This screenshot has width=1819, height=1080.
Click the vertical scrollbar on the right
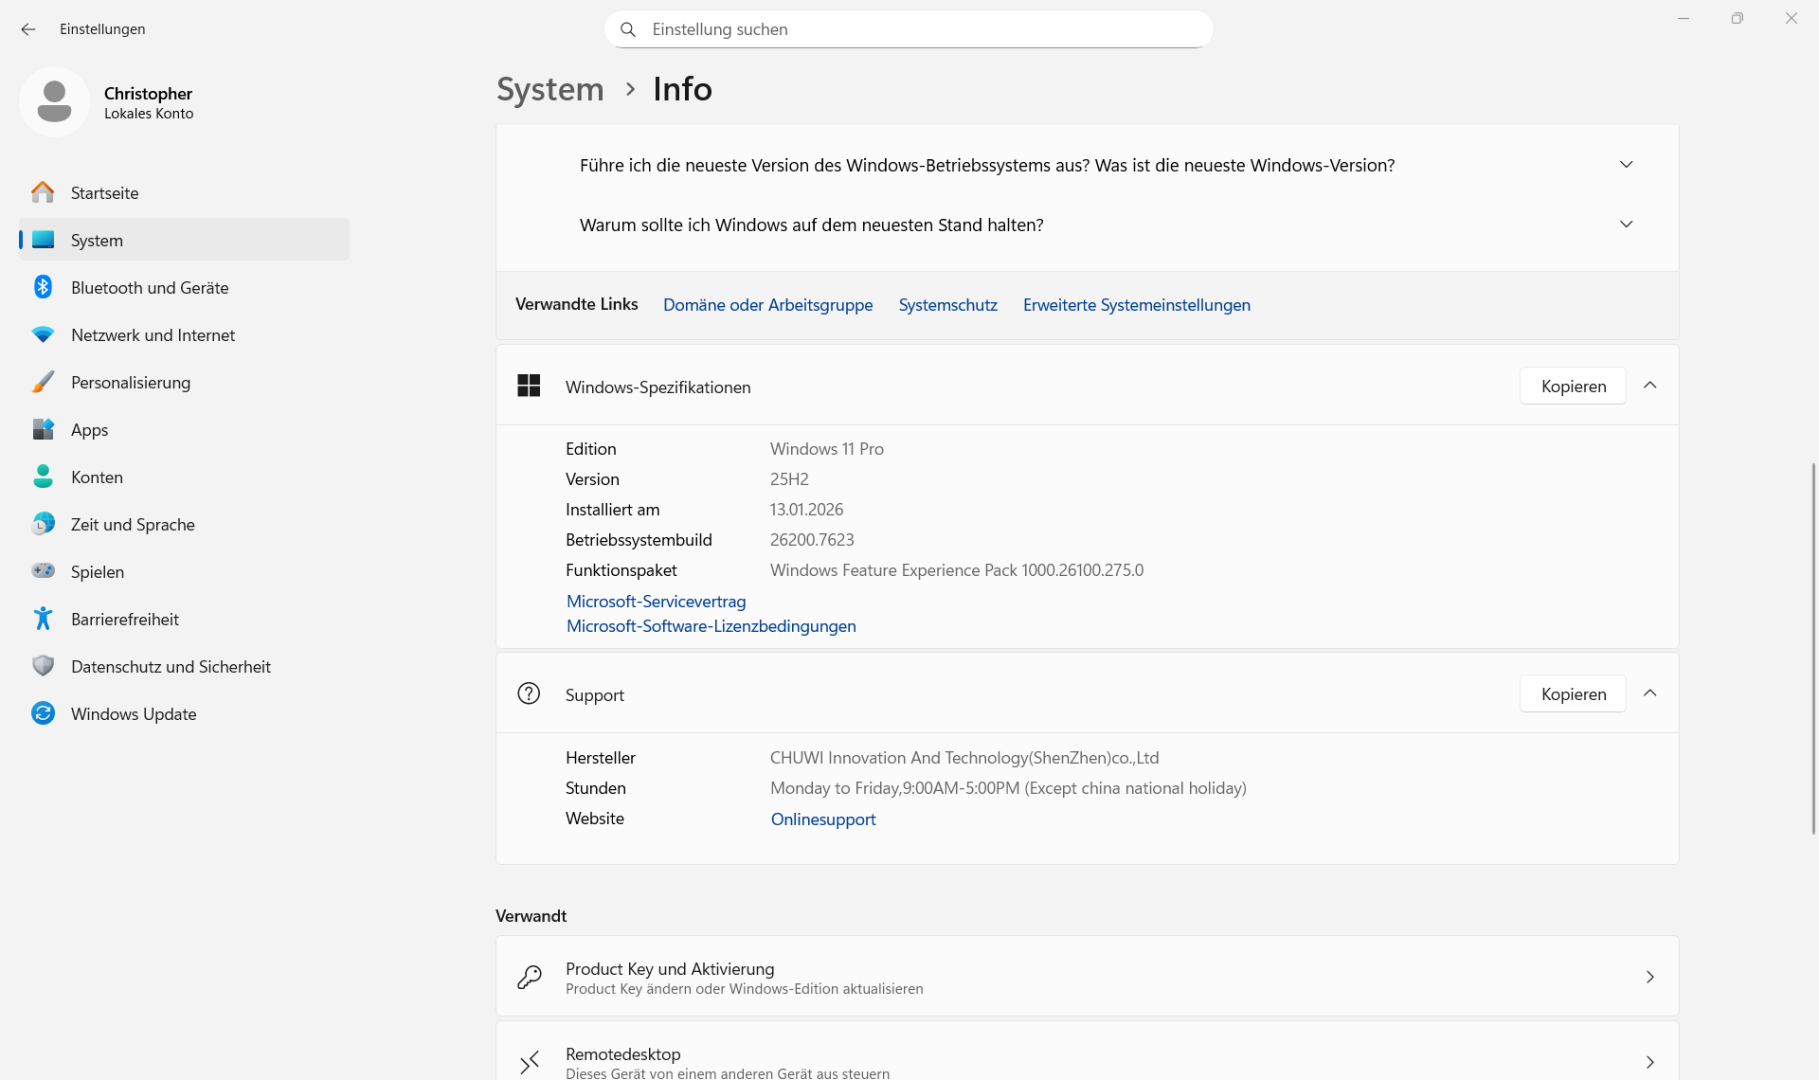1812,648
